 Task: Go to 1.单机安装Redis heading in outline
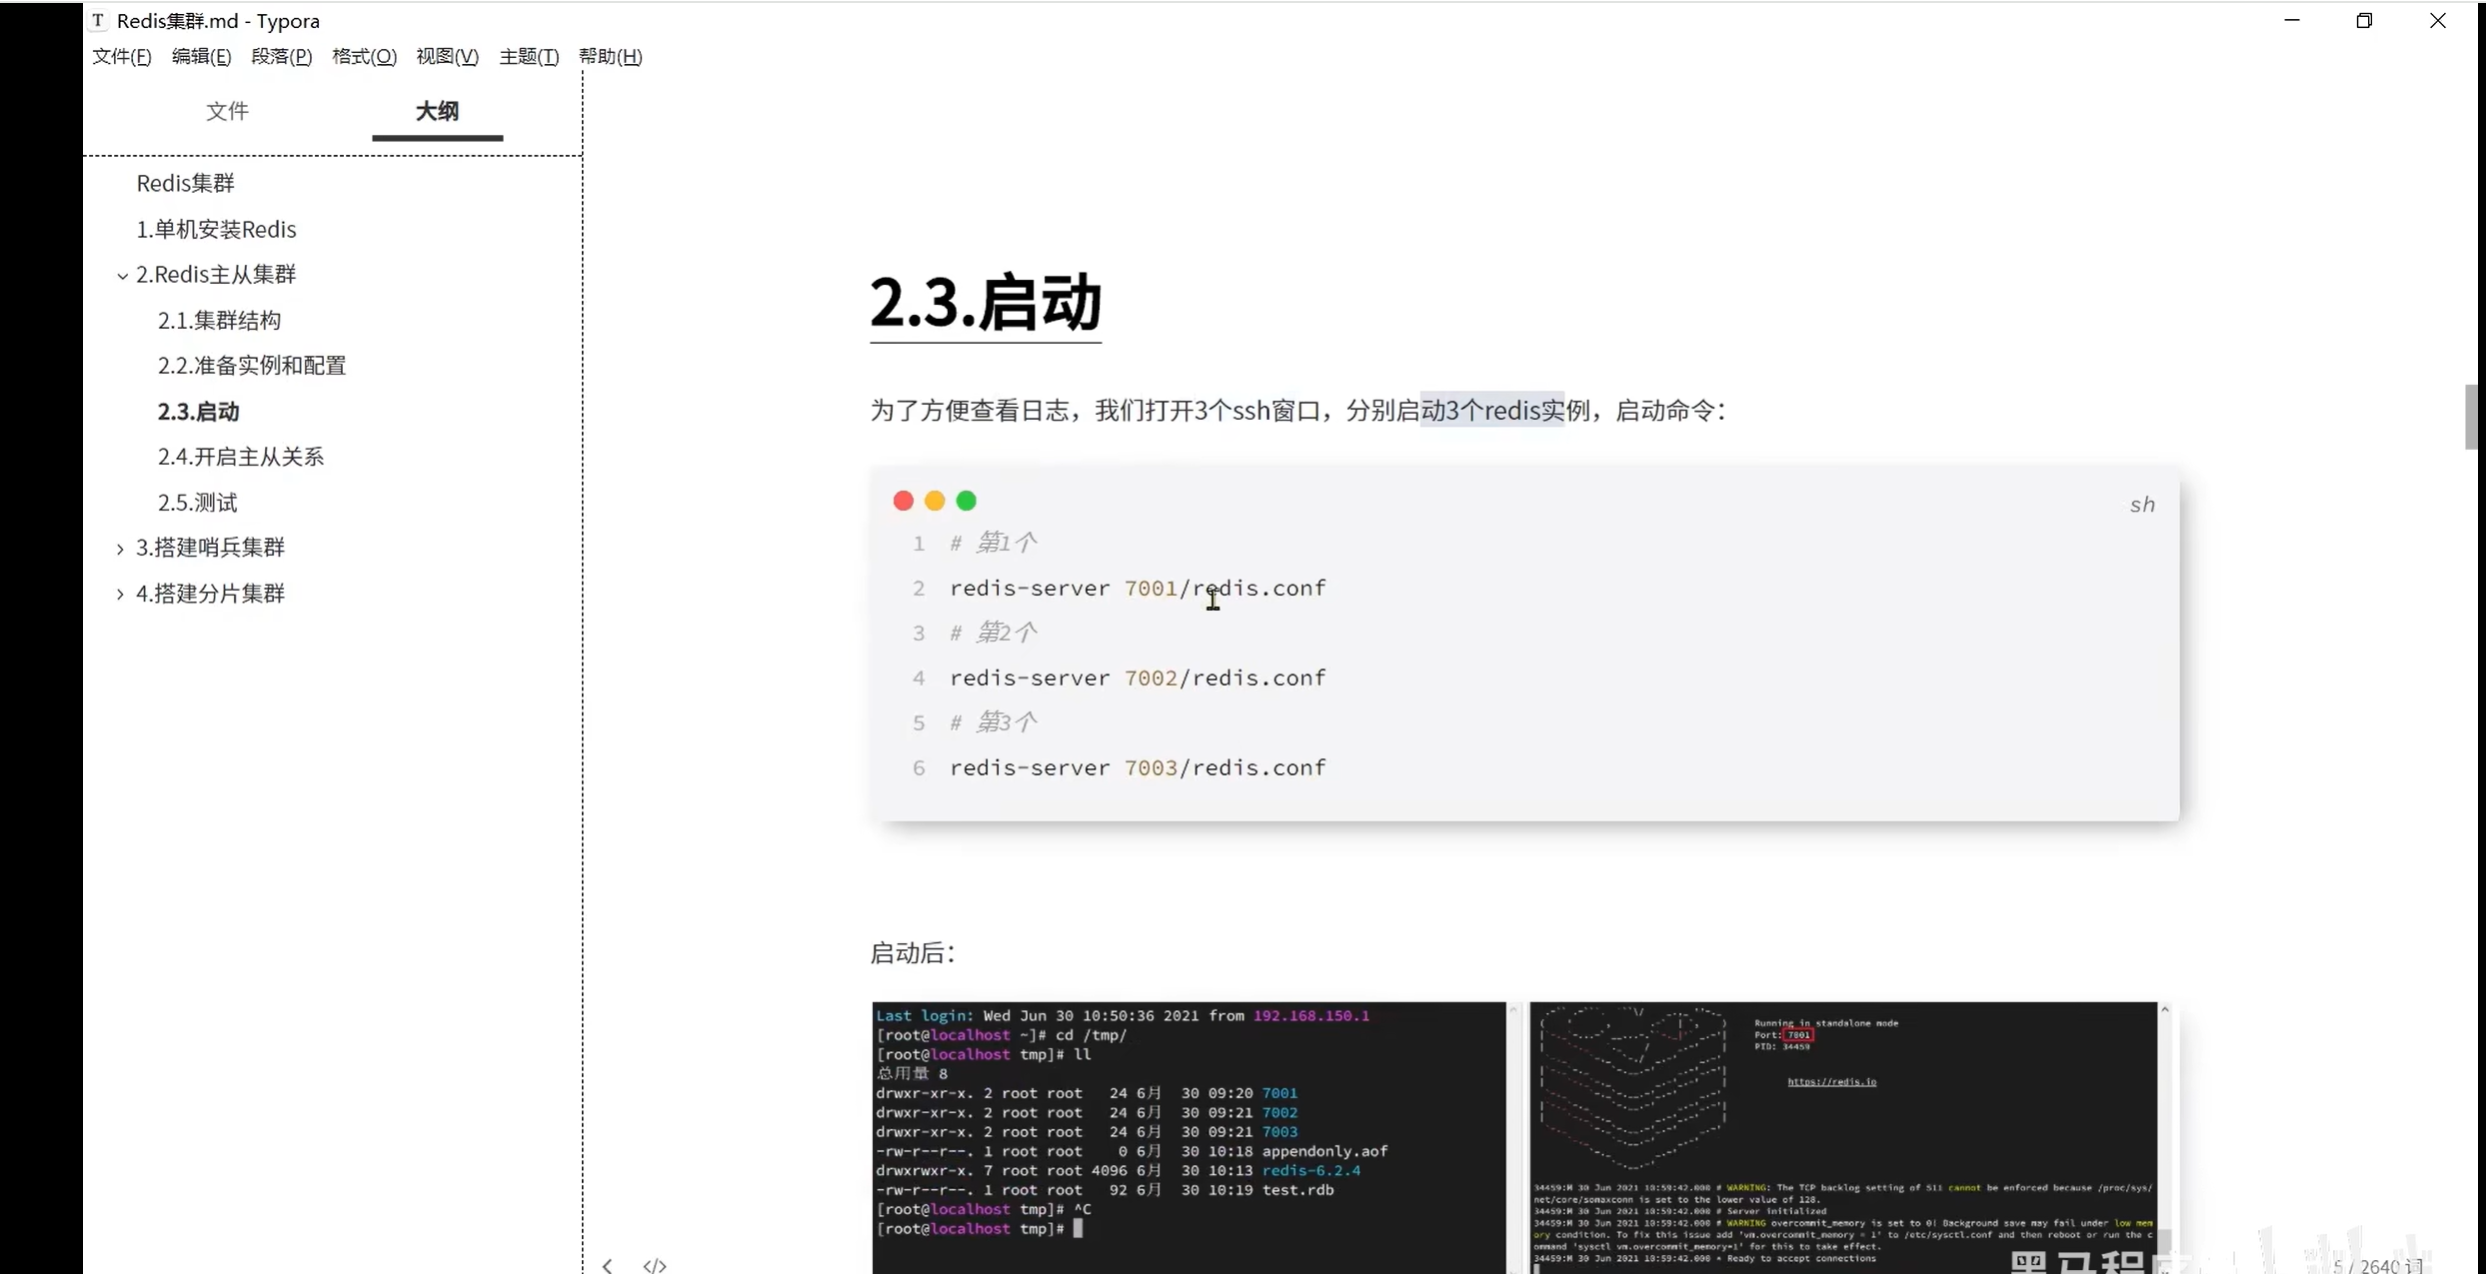point(216,229)
